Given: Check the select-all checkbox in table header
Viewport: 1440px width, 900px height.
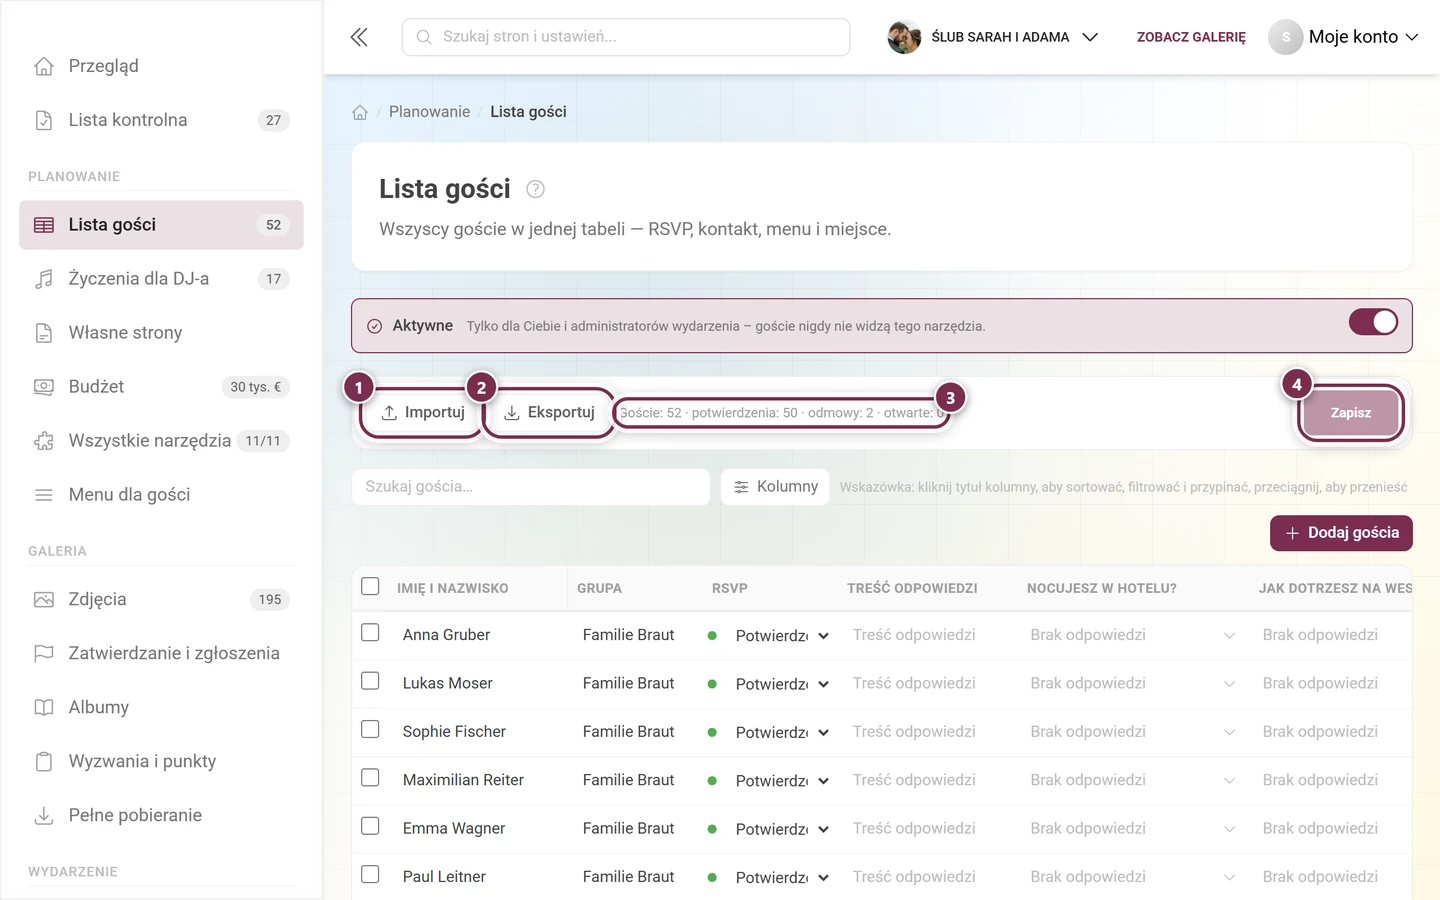Looking at the screenshot, I should (370, 586).
